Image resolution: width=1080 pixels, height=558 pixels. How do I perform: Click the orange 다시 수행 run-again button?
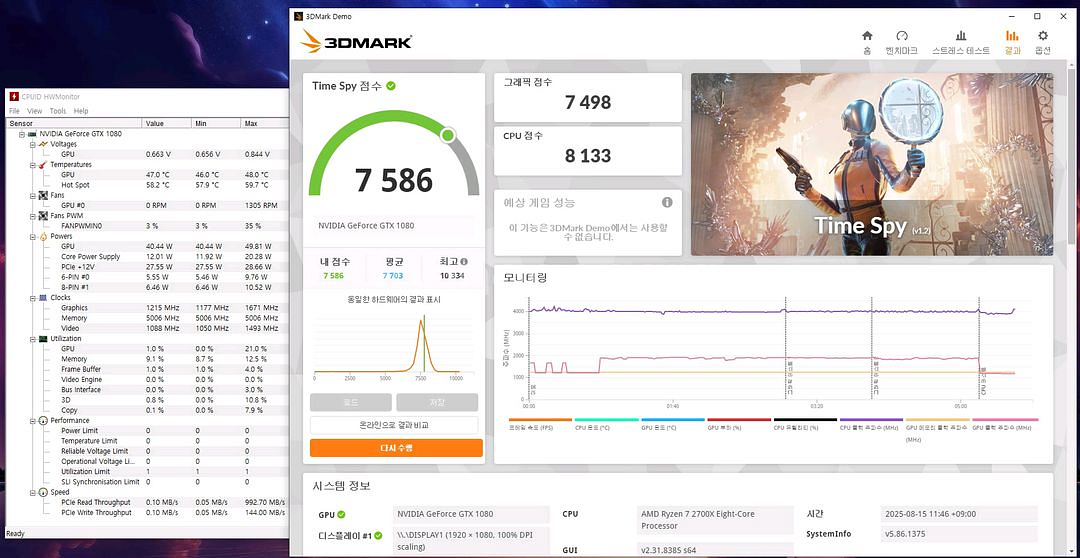point(396,448)
